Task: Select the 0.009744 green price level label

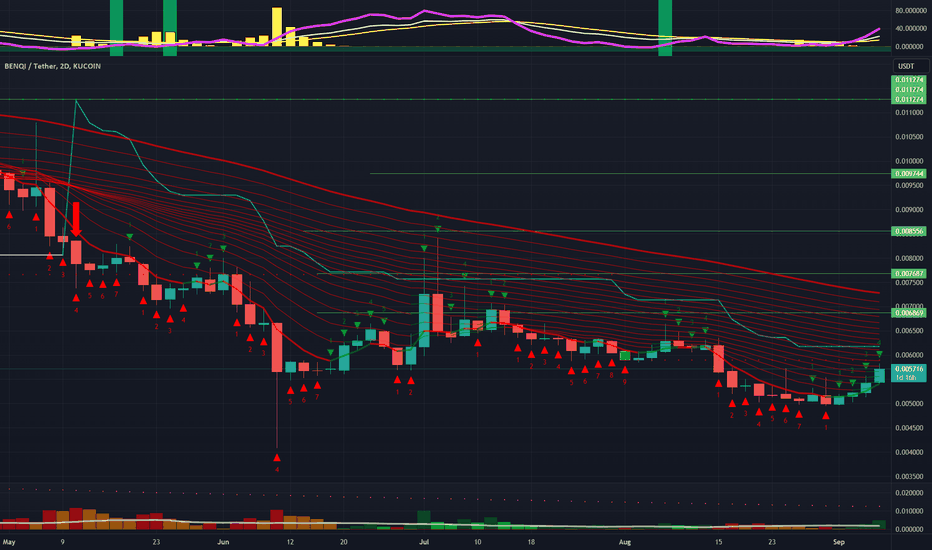Action: coord(909,174)
